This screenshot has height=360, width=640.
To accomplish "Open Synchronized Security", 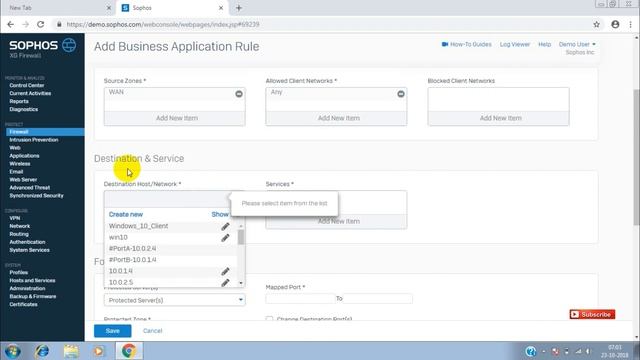I will 36,196.
